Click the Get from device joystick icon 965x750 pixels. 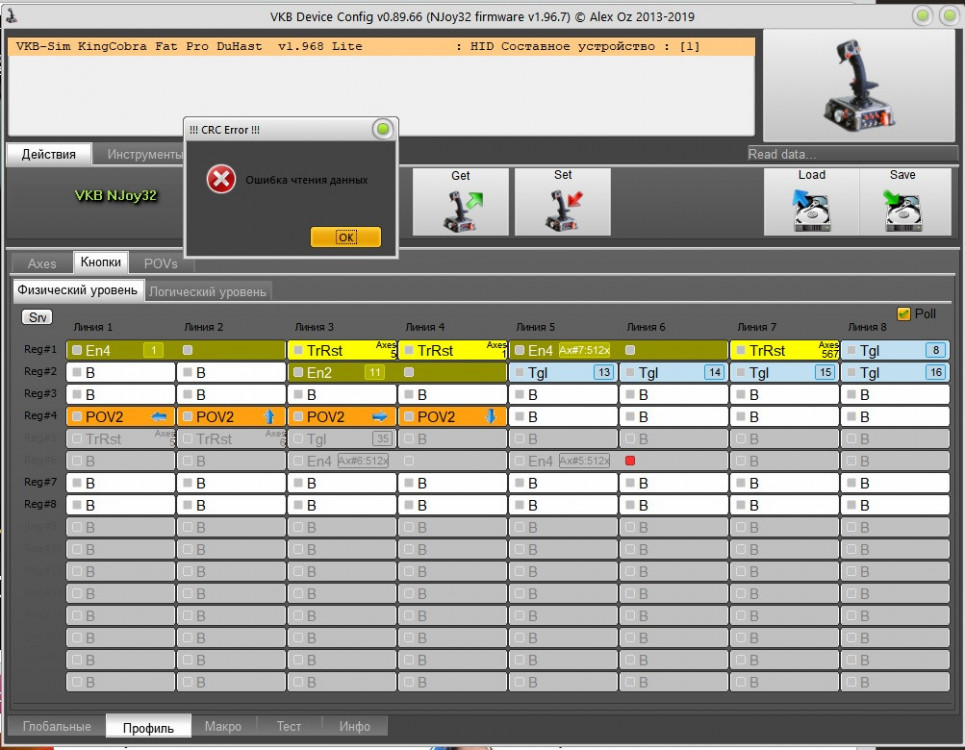click(463, 210)
